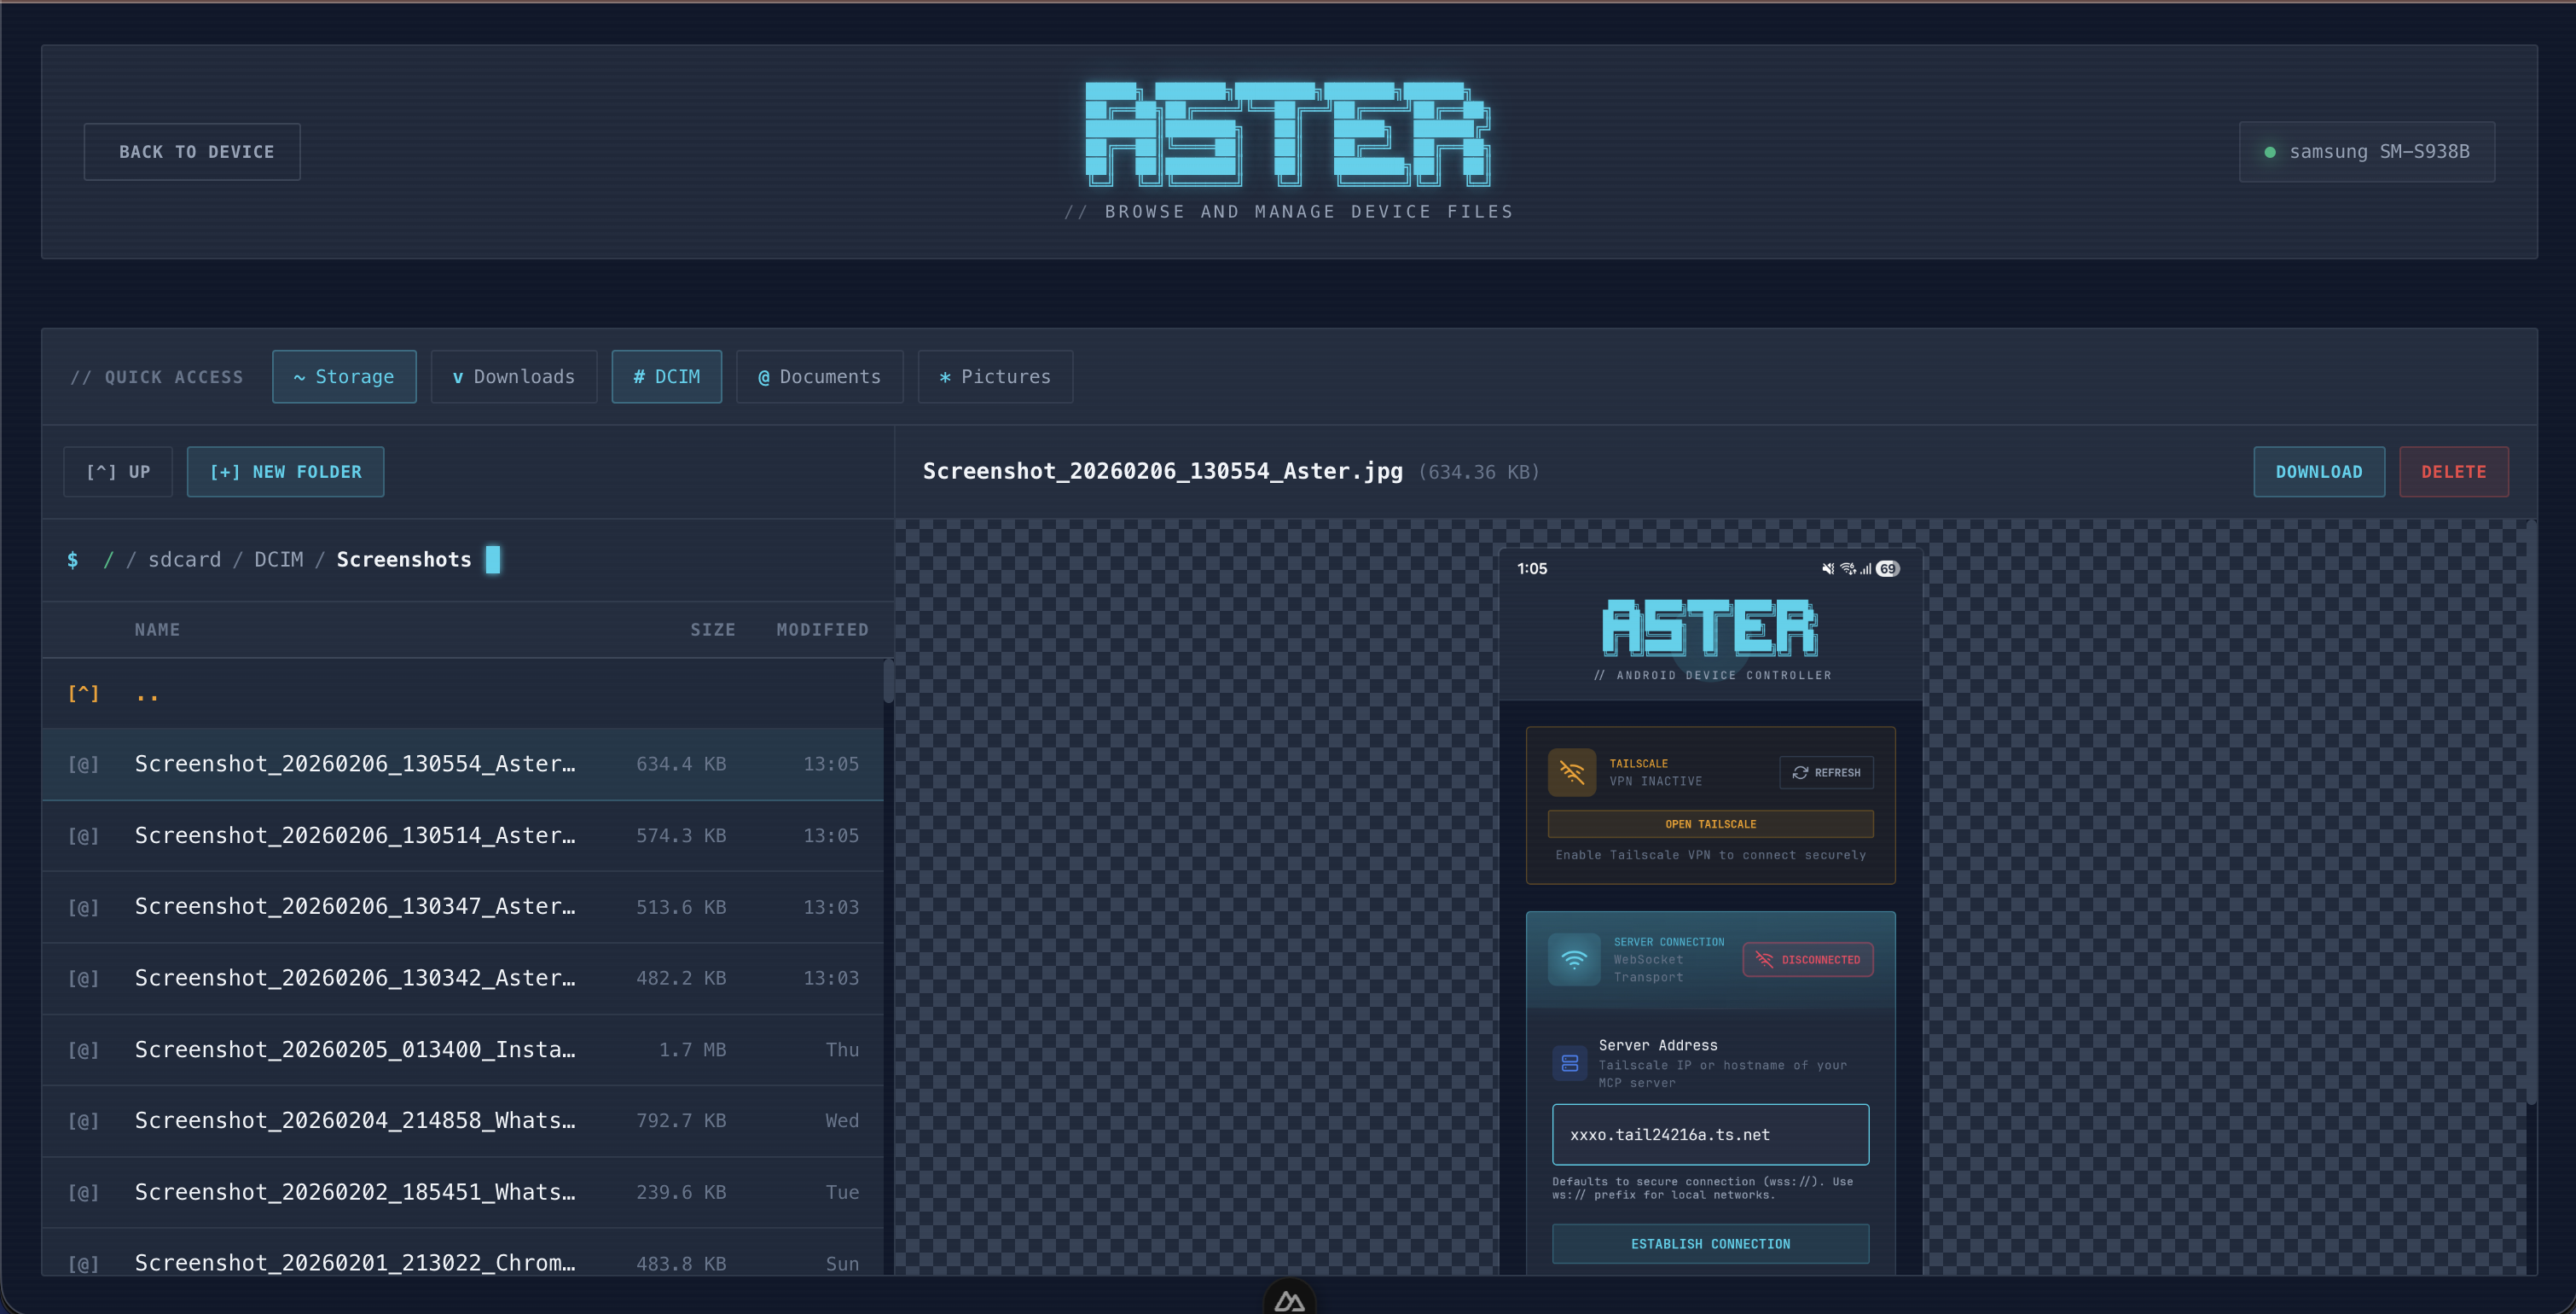Select Screenshot_20260202_185451_Whats file row
Image resolution: width=2576 pixels, height=1314 pixels.
pyautogui.click(x=462, y=1193)
